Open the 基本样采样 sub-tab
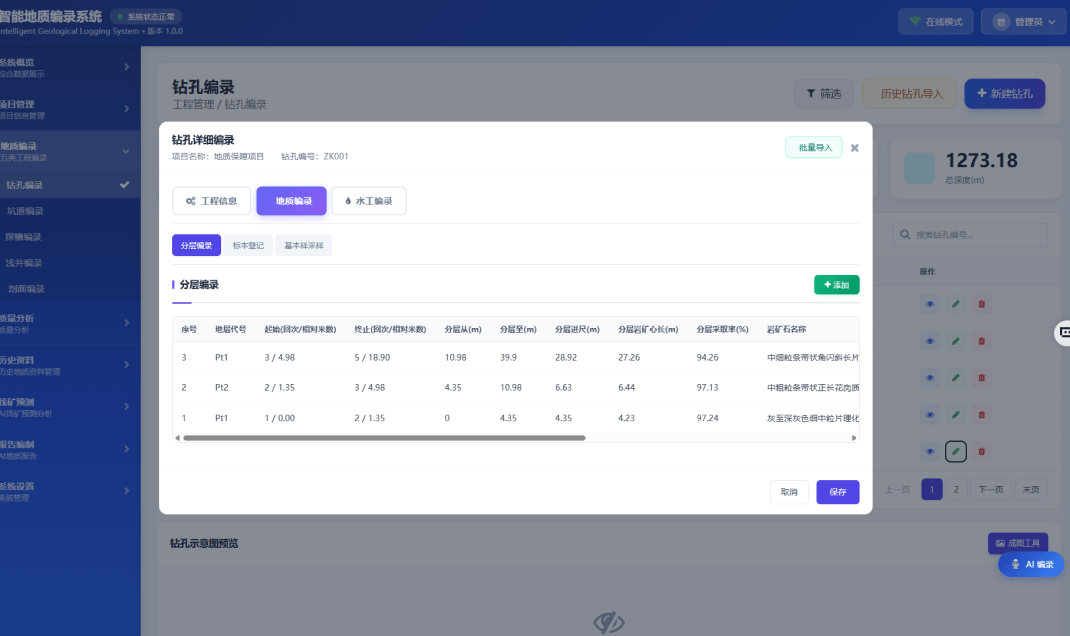This screenshot has width=1070, height=636. pyautogui.click(x=304, y=246)
